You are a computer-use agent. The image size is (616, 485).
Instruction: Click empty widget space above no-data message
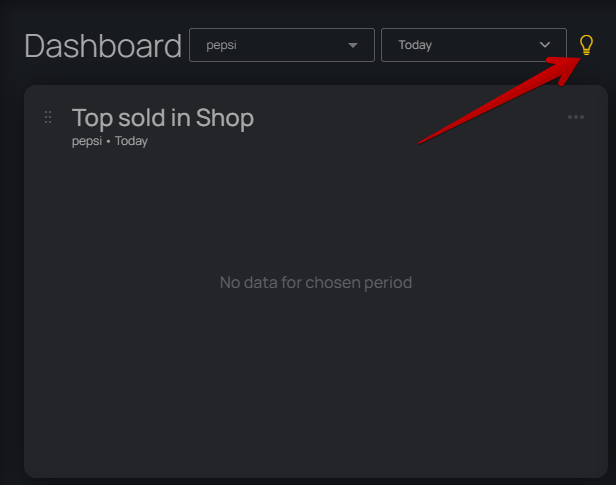(316, 210)
